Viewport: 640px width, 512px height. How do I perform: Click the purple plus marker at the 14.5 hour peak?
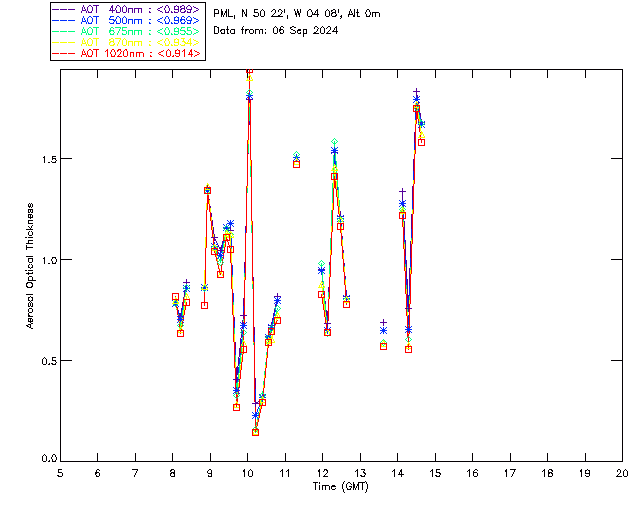[x=416, y=91]
